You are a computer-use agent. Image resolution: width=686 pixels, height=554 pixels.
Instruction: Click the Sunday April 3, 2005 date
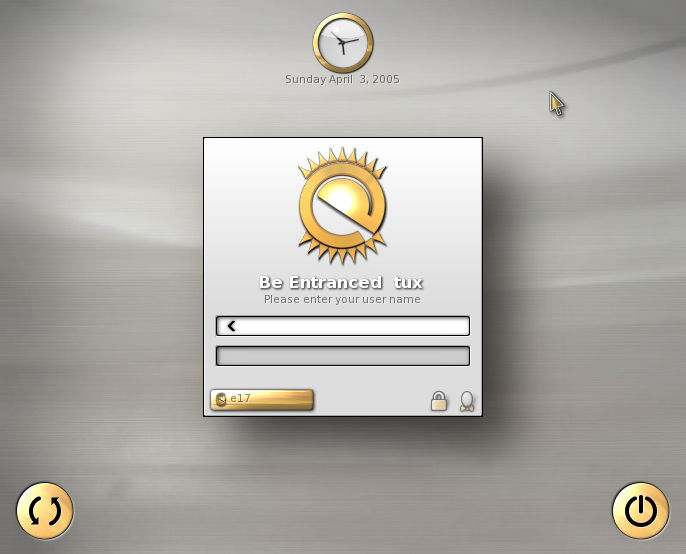[342, 79]
